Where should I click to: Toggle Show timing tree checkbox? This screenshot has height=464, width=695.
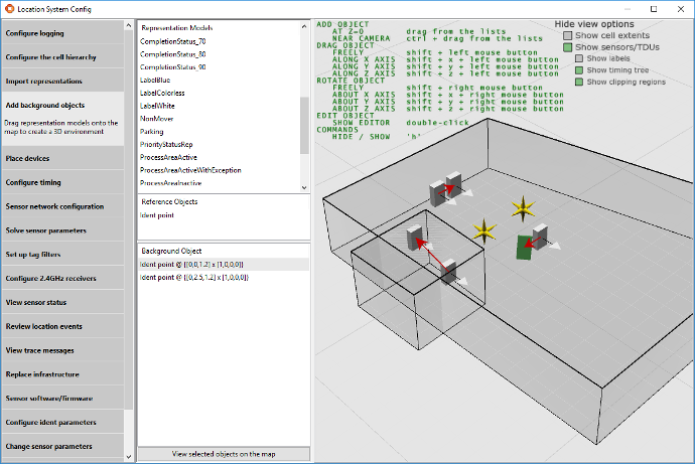pos(579,70)
